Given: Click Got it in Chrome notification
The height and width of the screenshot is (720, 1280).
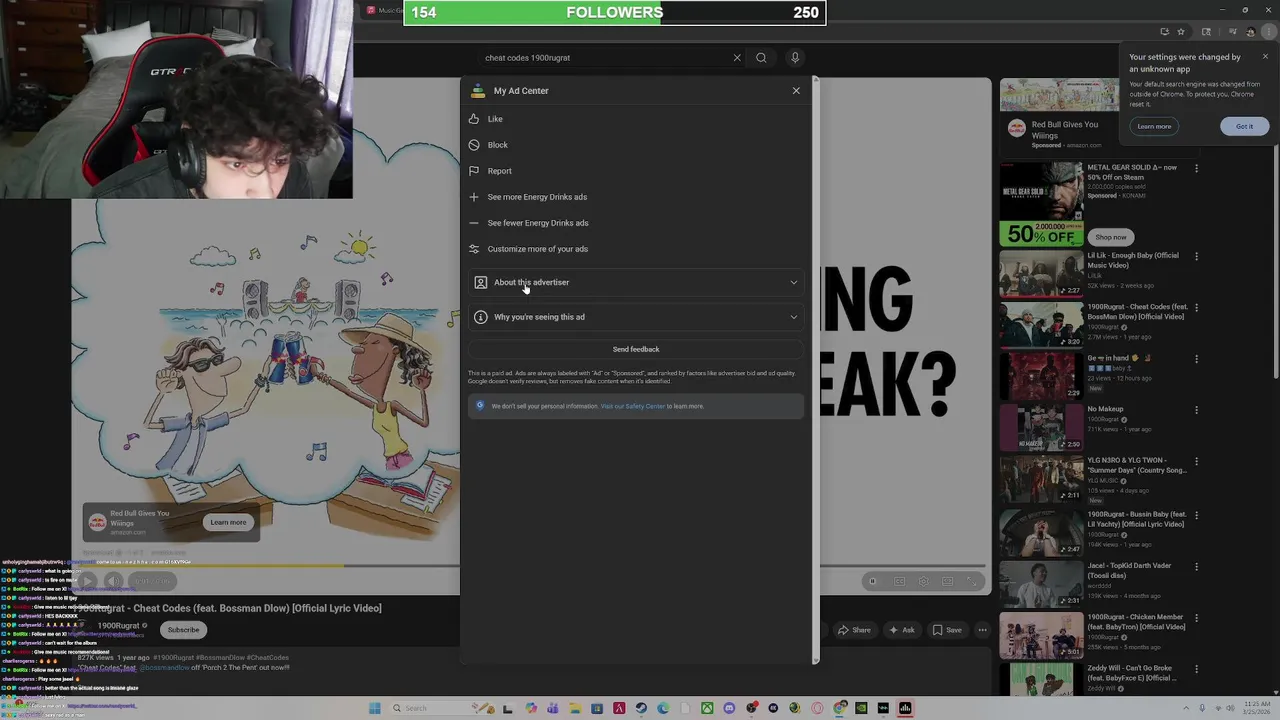Looking at the screenshot, I should [x=1244, y=126].
